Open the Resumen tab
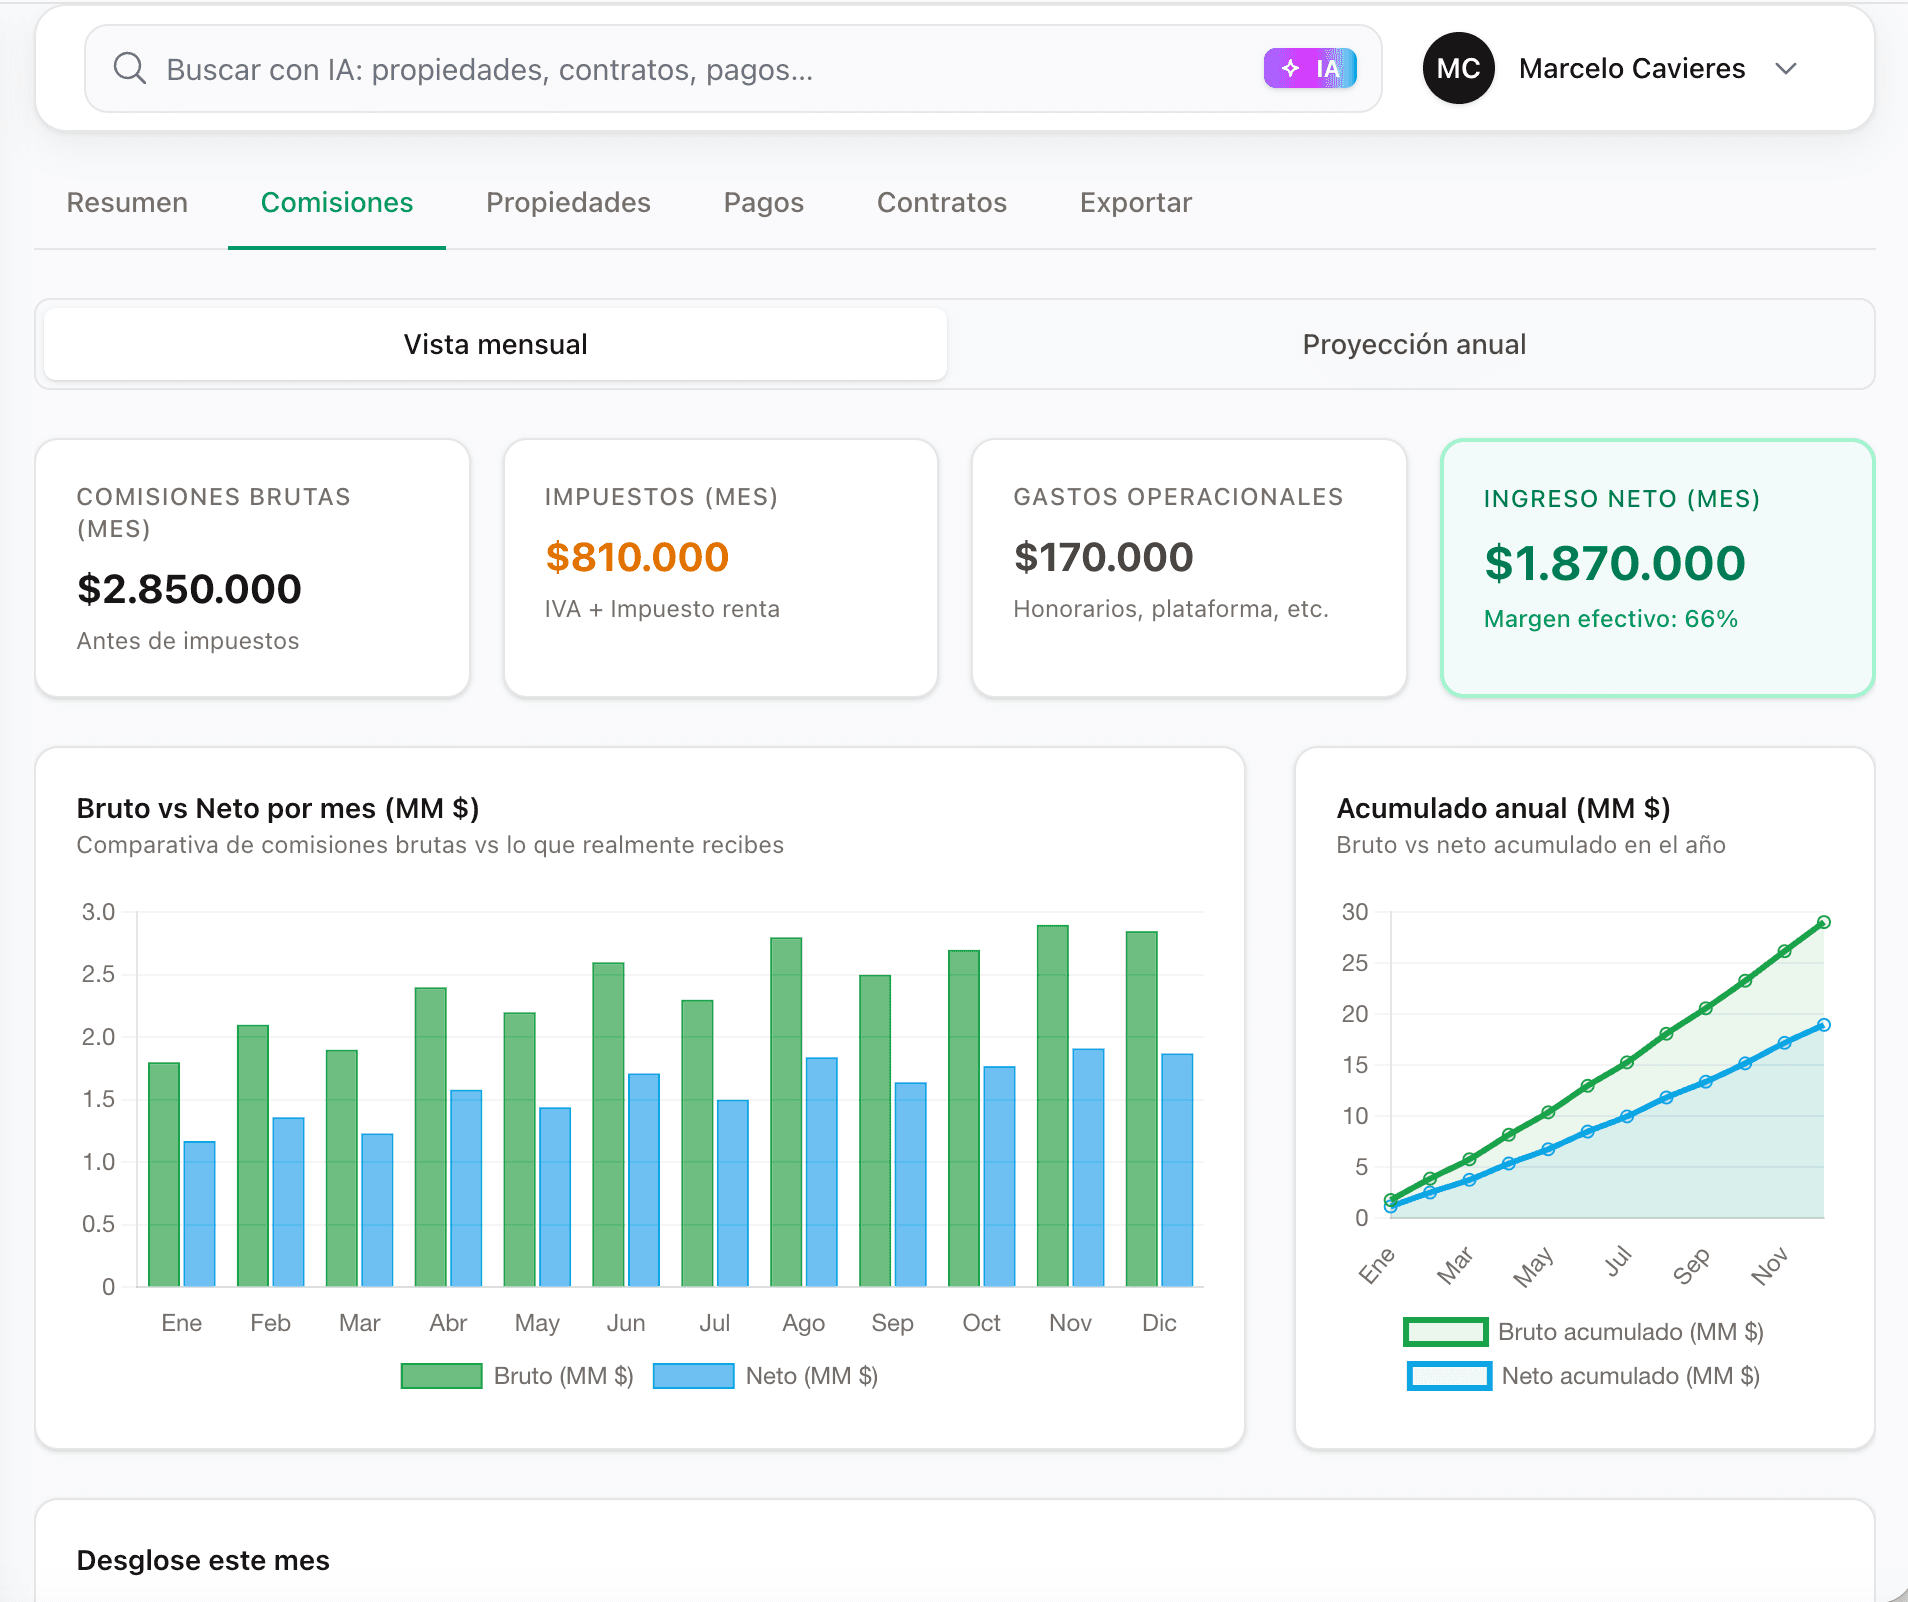The width and height of the screenshot is (1908, 1602). [127, 203]
